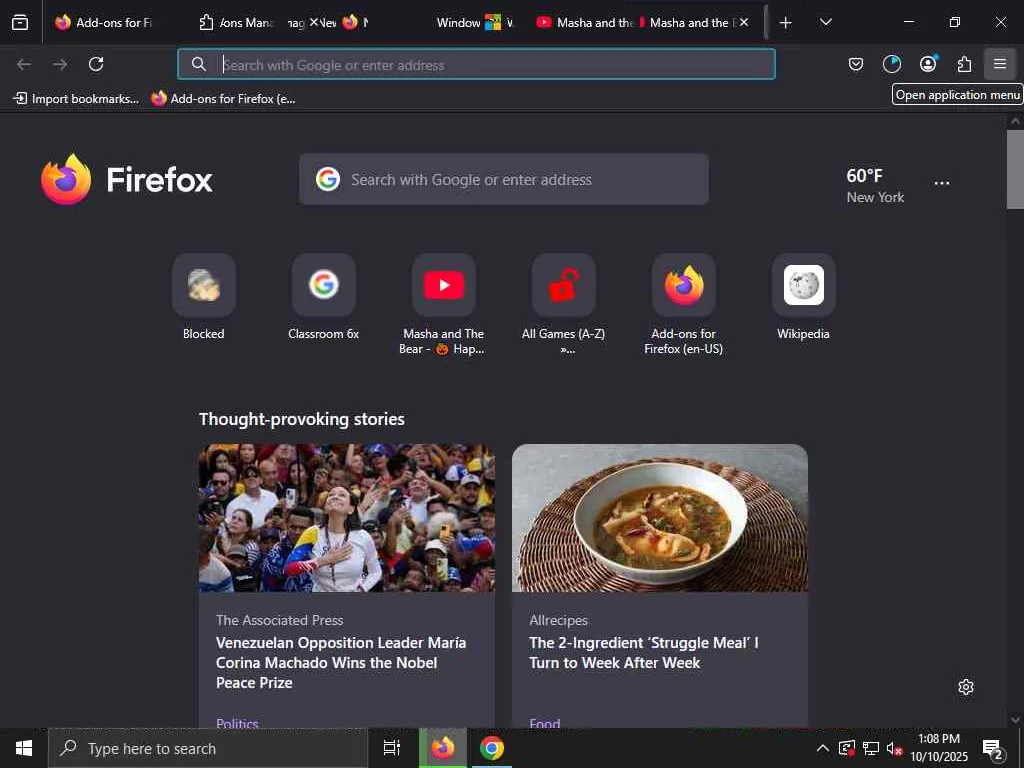Go back one page
The width and height of the screenshot is (1024, 768).
pyautogui.click(x=24, y=64)
